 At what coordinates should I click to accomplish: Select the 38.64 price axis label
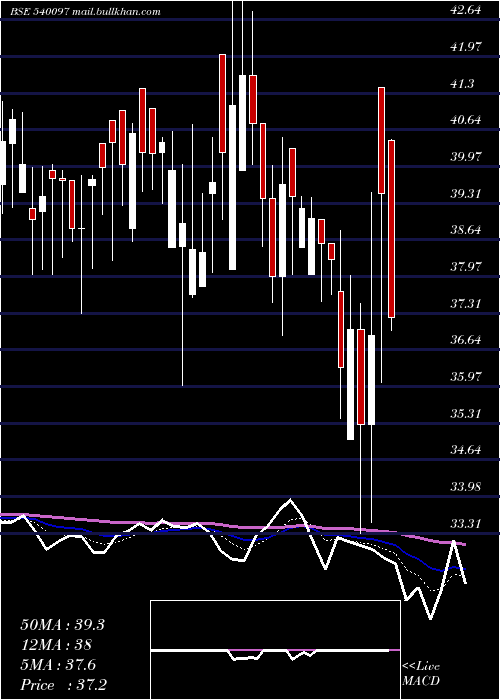(466, 230)
